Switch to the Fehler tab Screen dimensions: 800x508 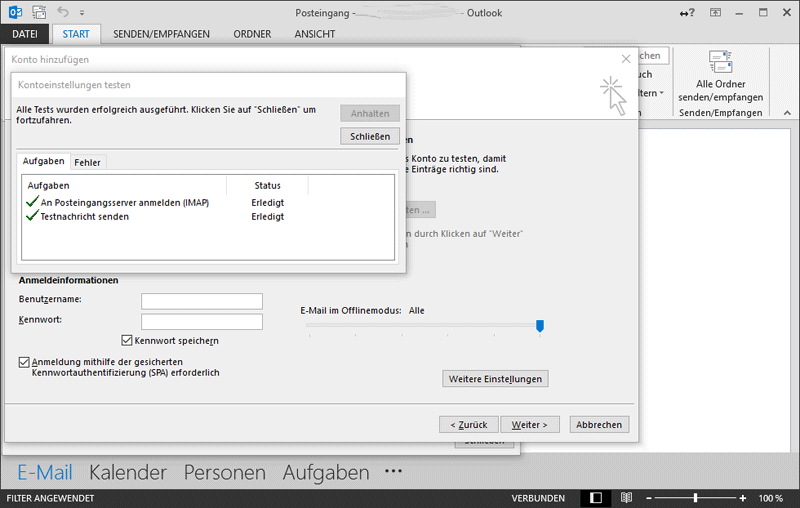87,162
